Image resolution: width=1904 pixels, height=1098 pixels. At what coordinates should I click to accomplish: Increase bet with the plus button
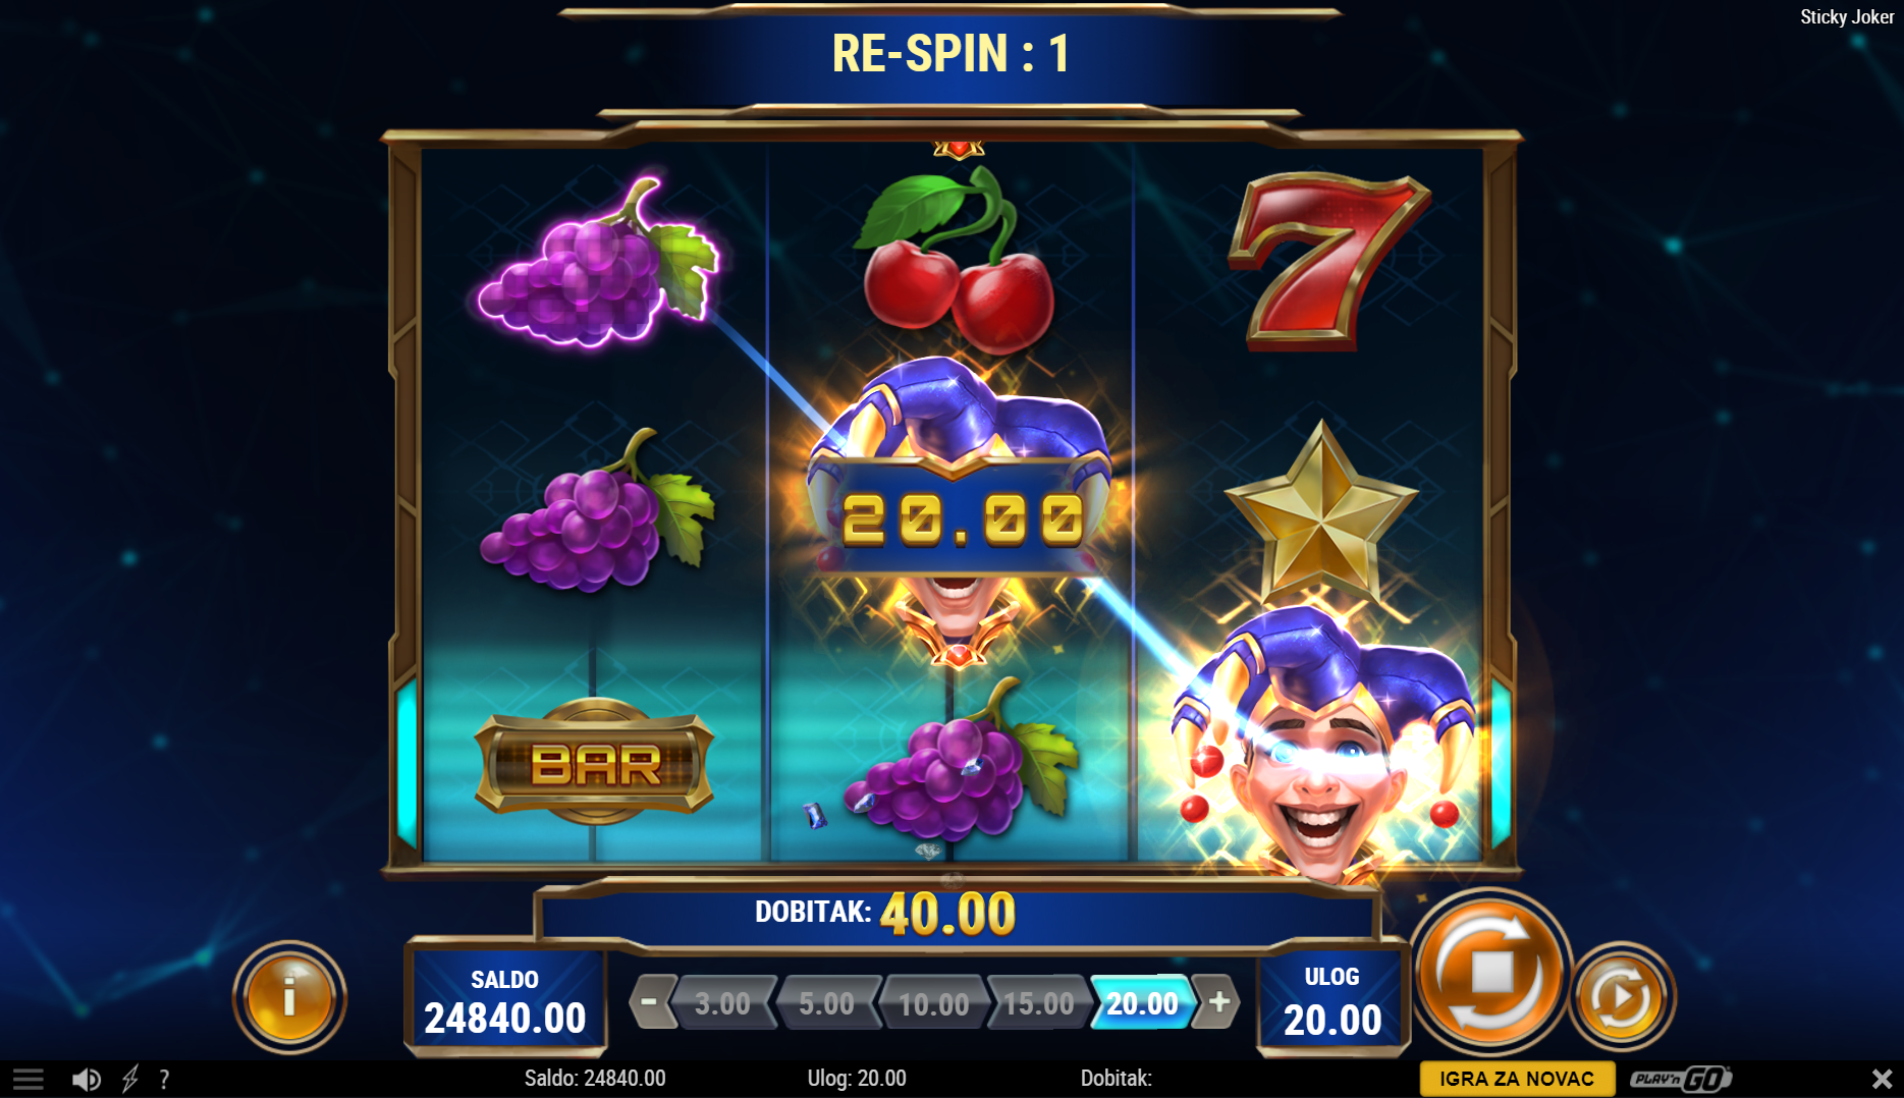(x=1218, y=1002)
